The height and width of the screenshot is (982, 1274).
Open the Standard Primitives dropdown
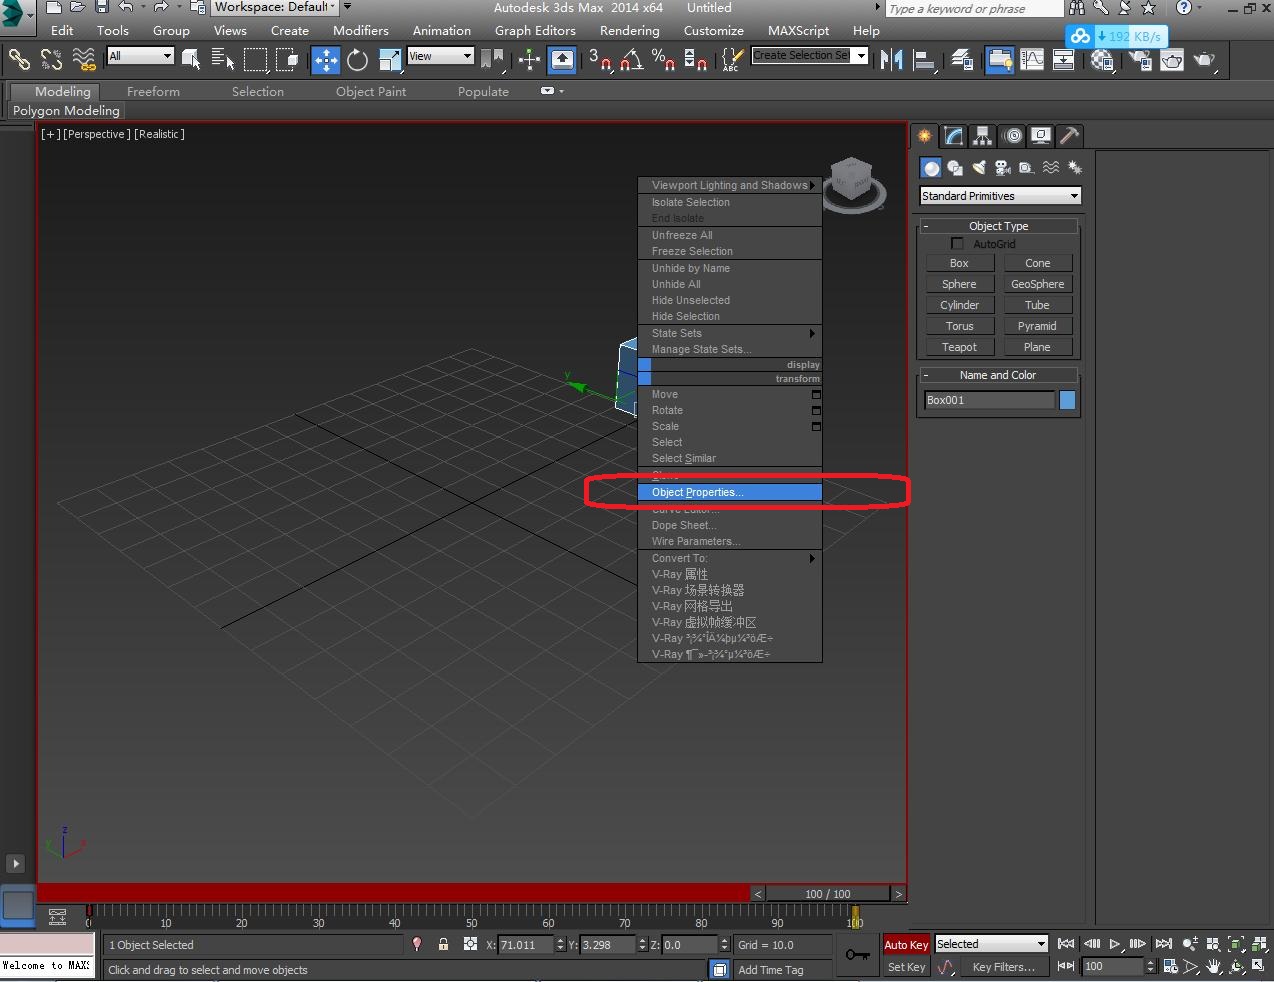tap(1000, 196)
